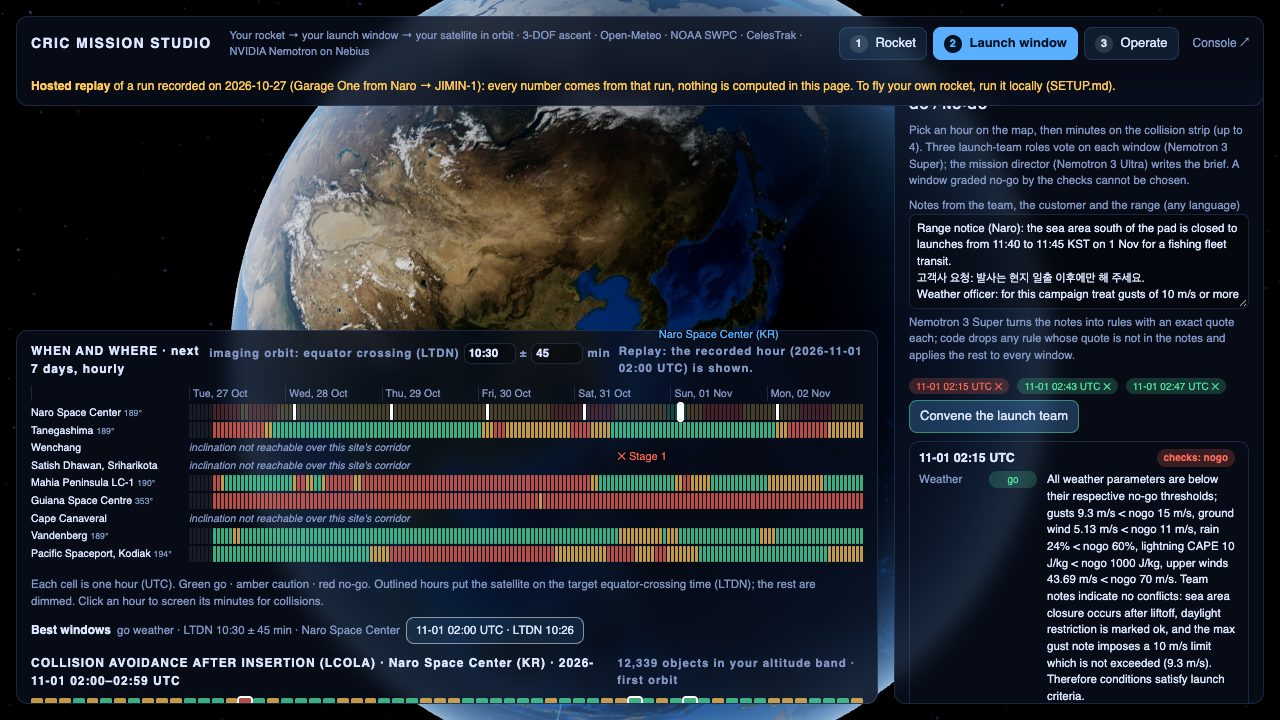Go to the Operate step tab

(x=1131, y=43)
